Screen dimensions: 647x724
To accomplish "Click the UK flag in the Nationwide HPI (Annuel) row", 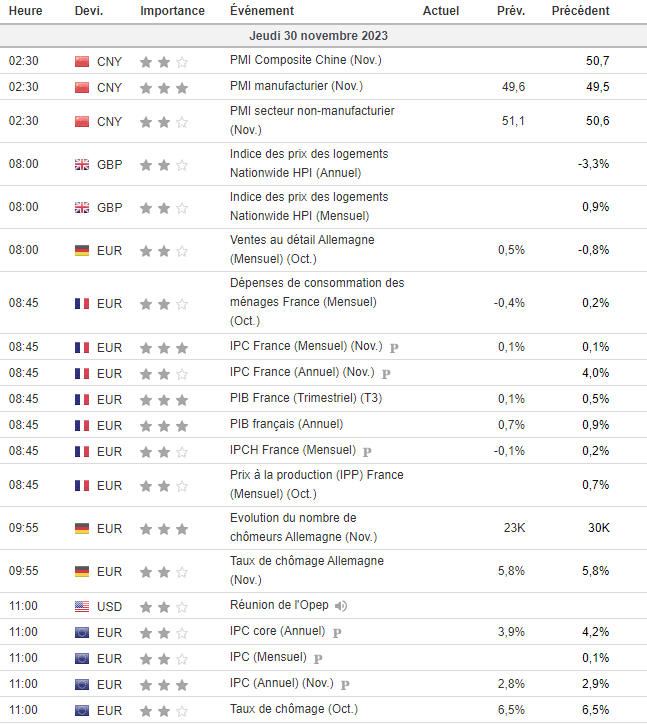I will [82, 165].
